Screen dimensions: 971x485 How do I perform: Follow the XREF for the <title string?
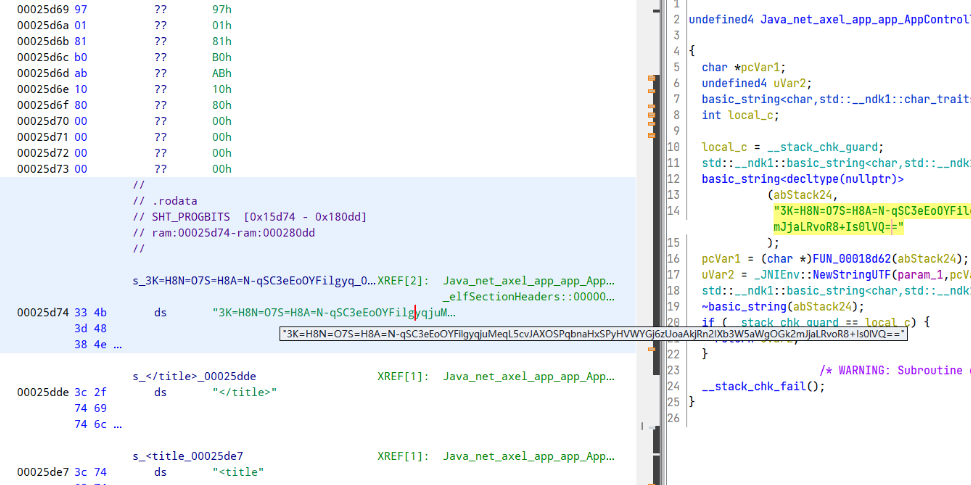(x=528, y=456)
